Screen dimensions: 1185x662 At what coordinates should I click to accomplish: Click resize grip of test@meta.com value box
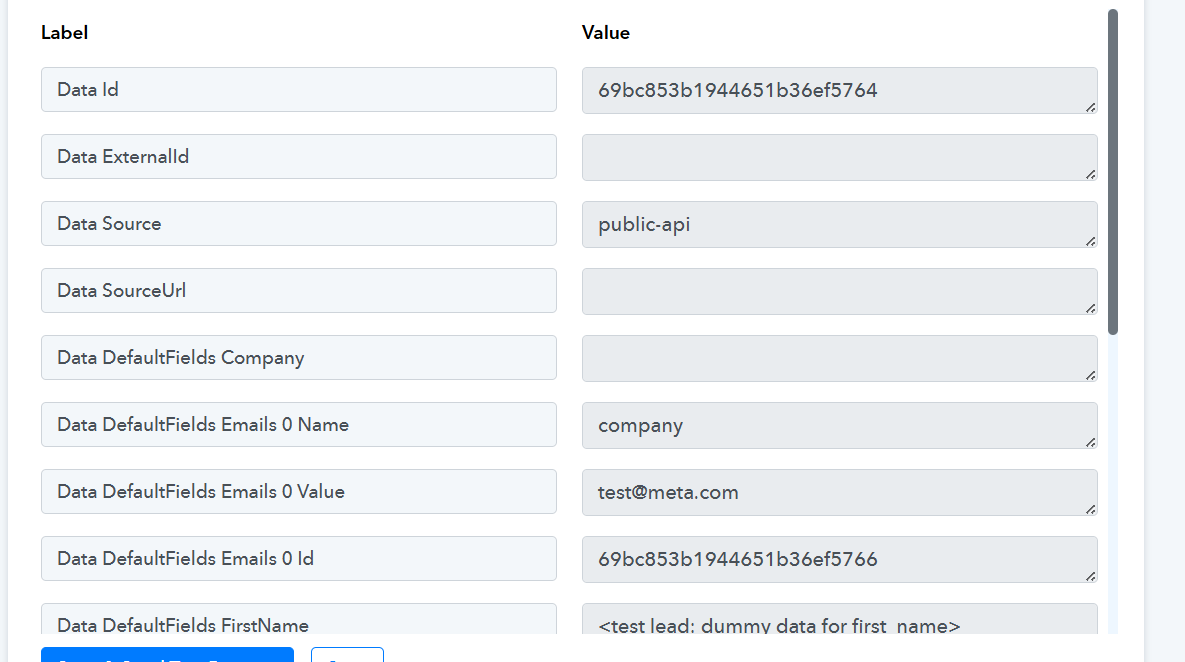tap(1090, 509)
